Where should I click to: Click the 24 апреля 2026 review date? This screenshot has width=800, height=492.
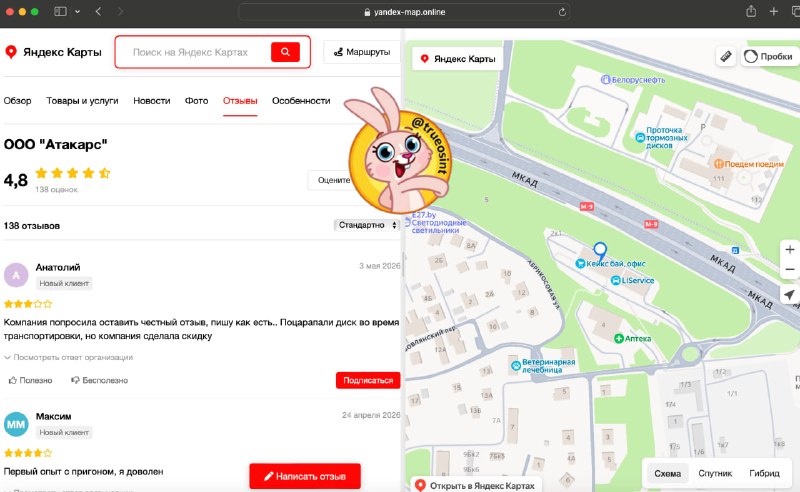click(x=371, y=415)
